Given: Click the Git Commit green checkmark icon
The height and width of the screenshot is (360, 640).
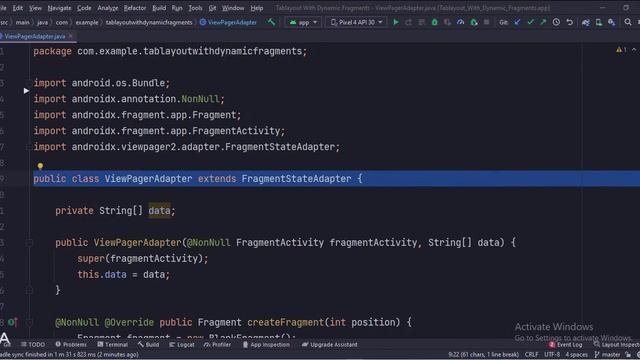Looking at the screenshot, I should pos(530,22).
